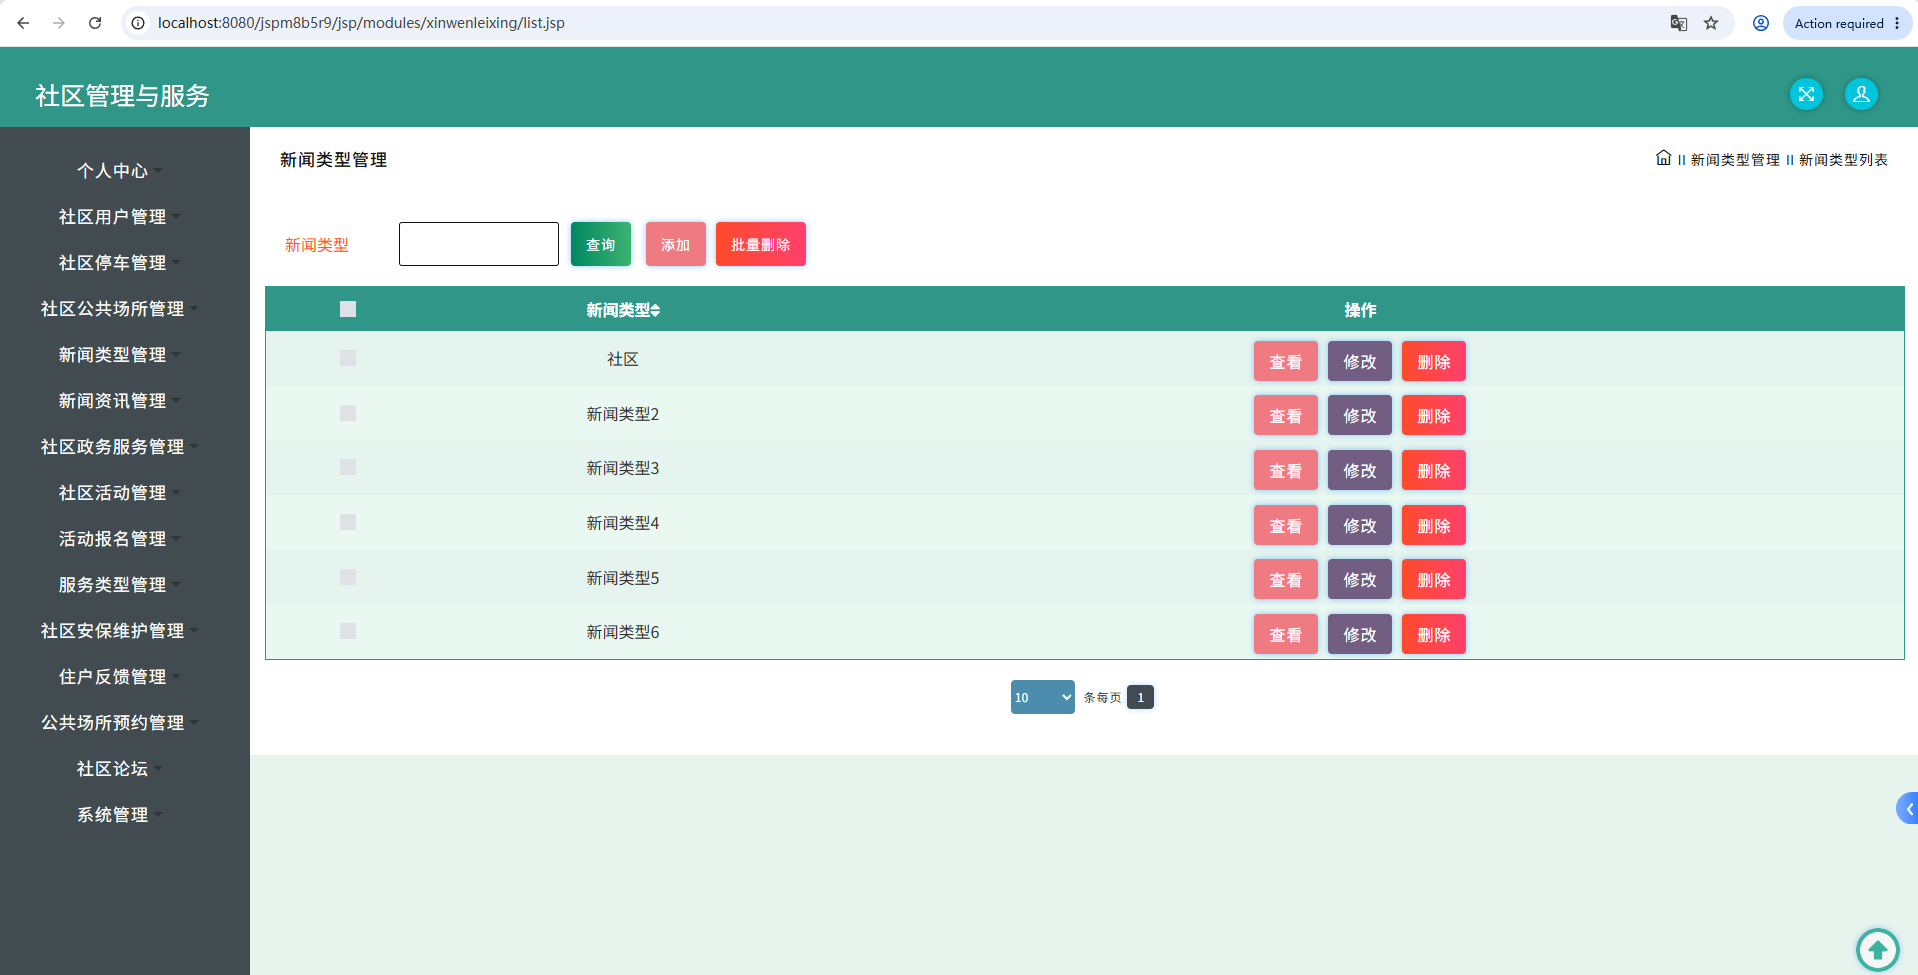Click the home icon in breadcrumb
This screenshot has height=975, width=1918.
coord(1663,158)
